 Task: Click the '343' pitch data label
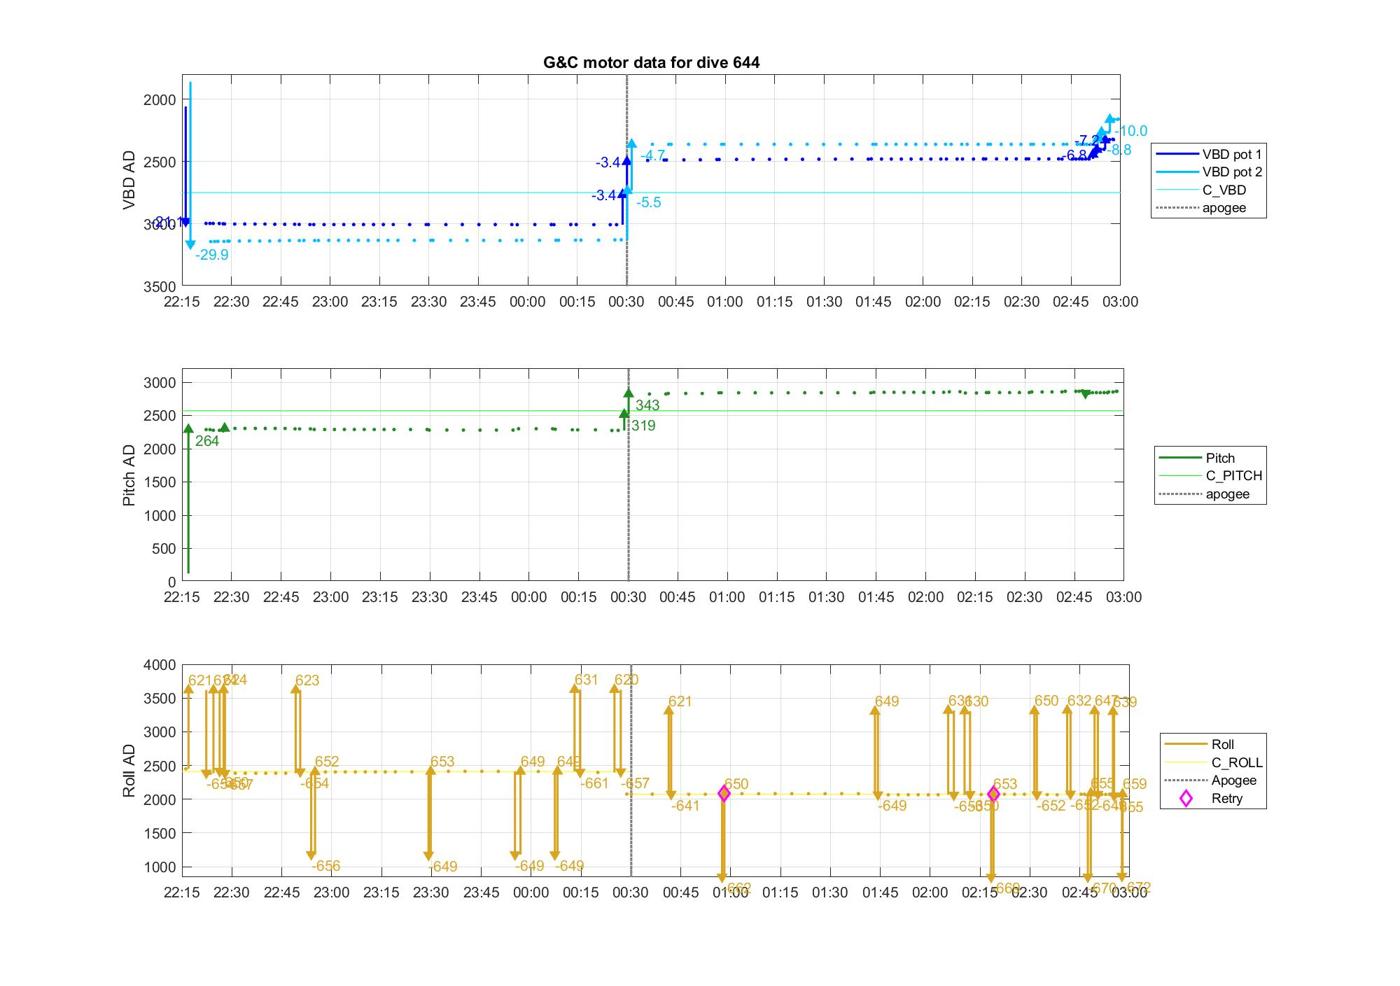(647, 405)
